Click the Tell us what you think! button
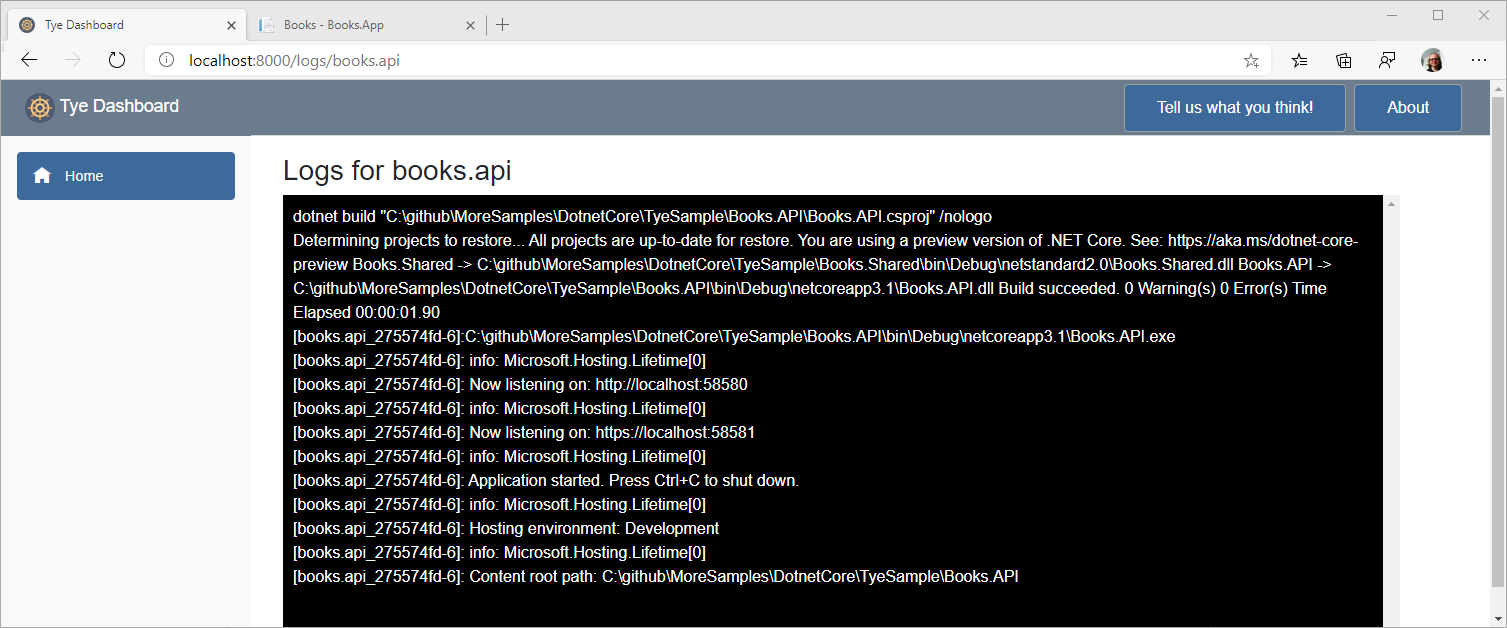Image resolution: width=1507 pixels, height=628 pixels. (1234, 108)
